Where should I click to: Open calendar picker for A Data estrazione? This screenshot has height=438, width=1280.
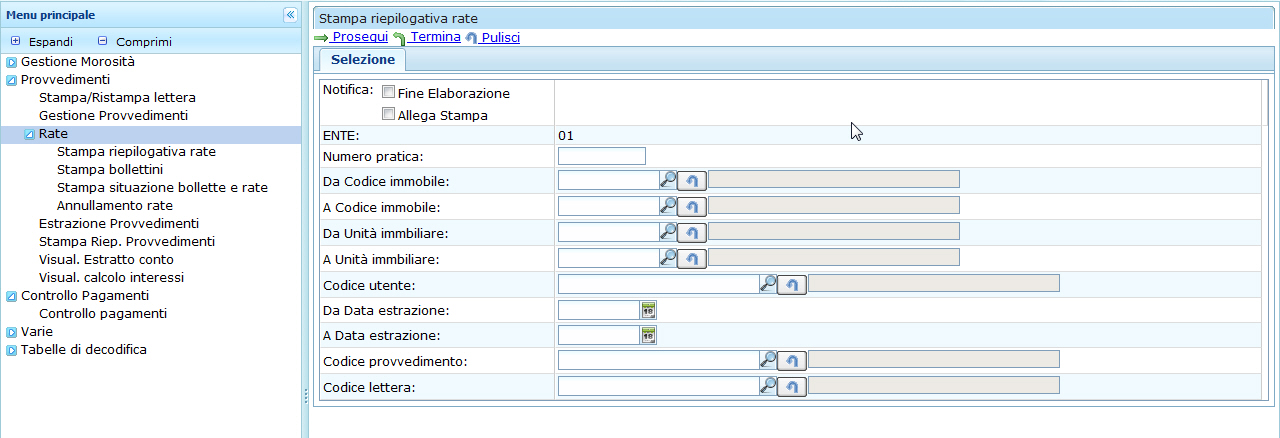(648, 336)
